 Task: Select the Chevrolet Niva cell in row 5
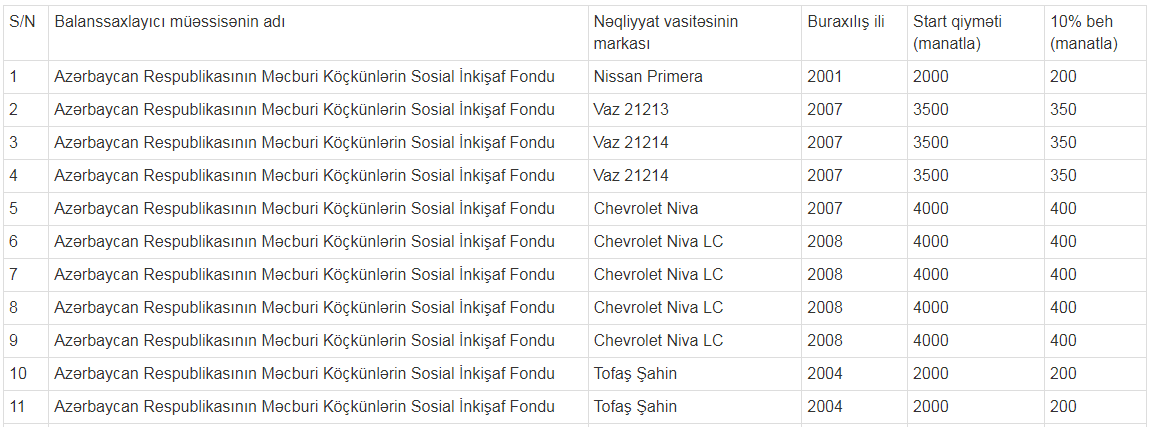pos(646,209)
